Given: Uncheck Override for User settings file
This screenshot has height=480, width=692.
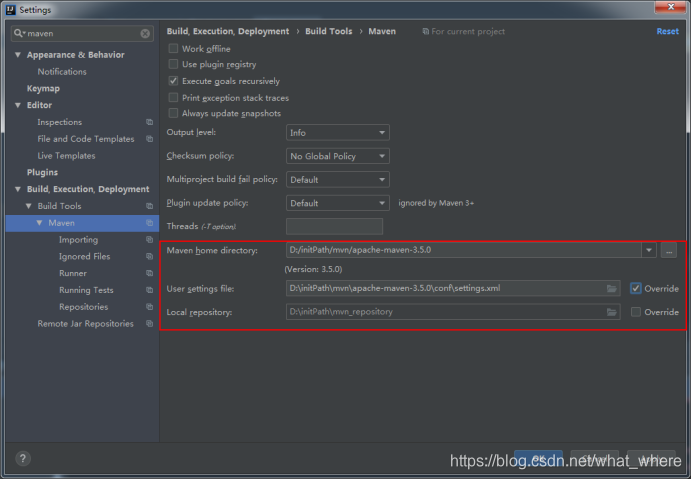Looking at the screenshot, I should (636, 289).
